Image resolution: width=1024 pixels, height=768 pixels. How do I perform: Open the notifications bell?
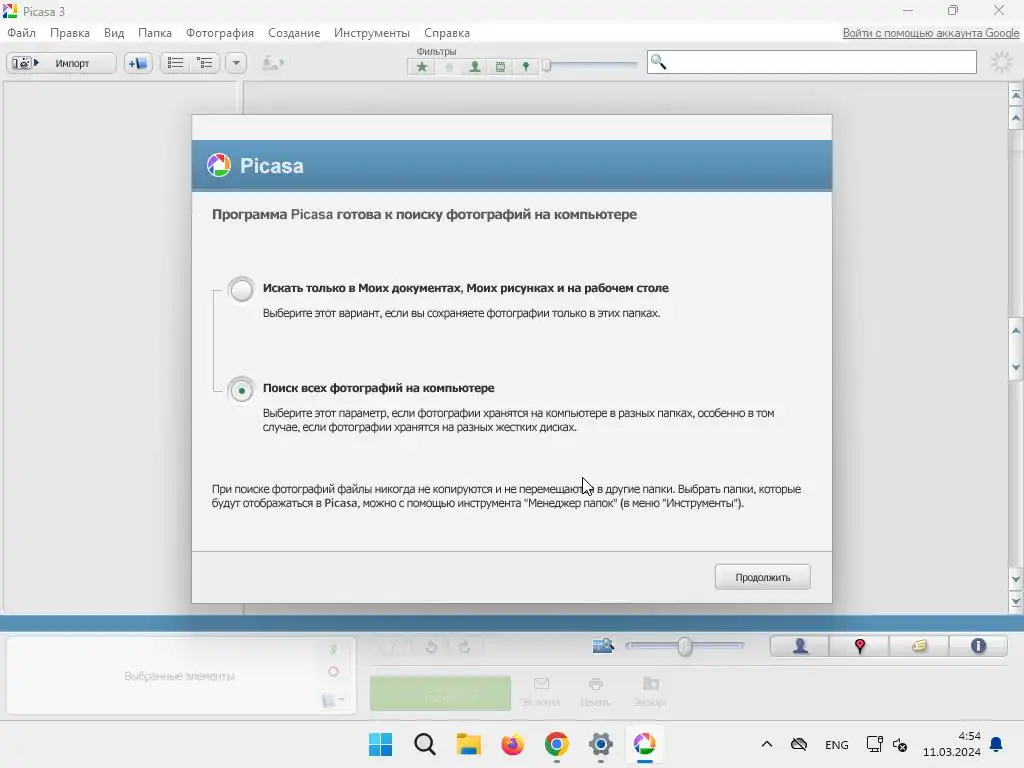point(997,744)
